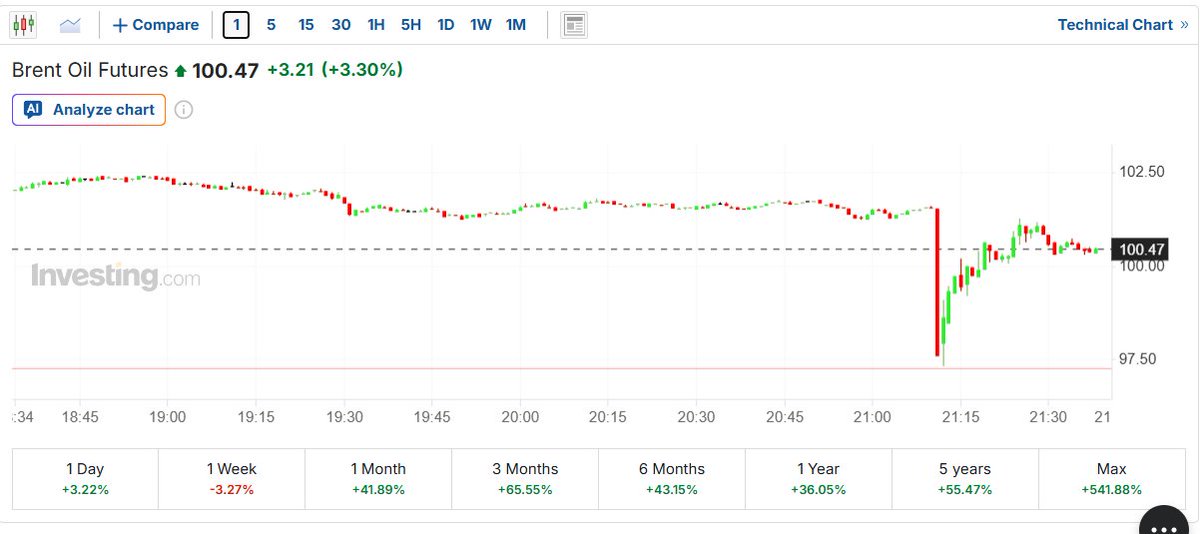Image resolution: width=1200 pixels, height=534 pixels.
Task: Choose the 1 Week performance range
Action: [231, 479]
